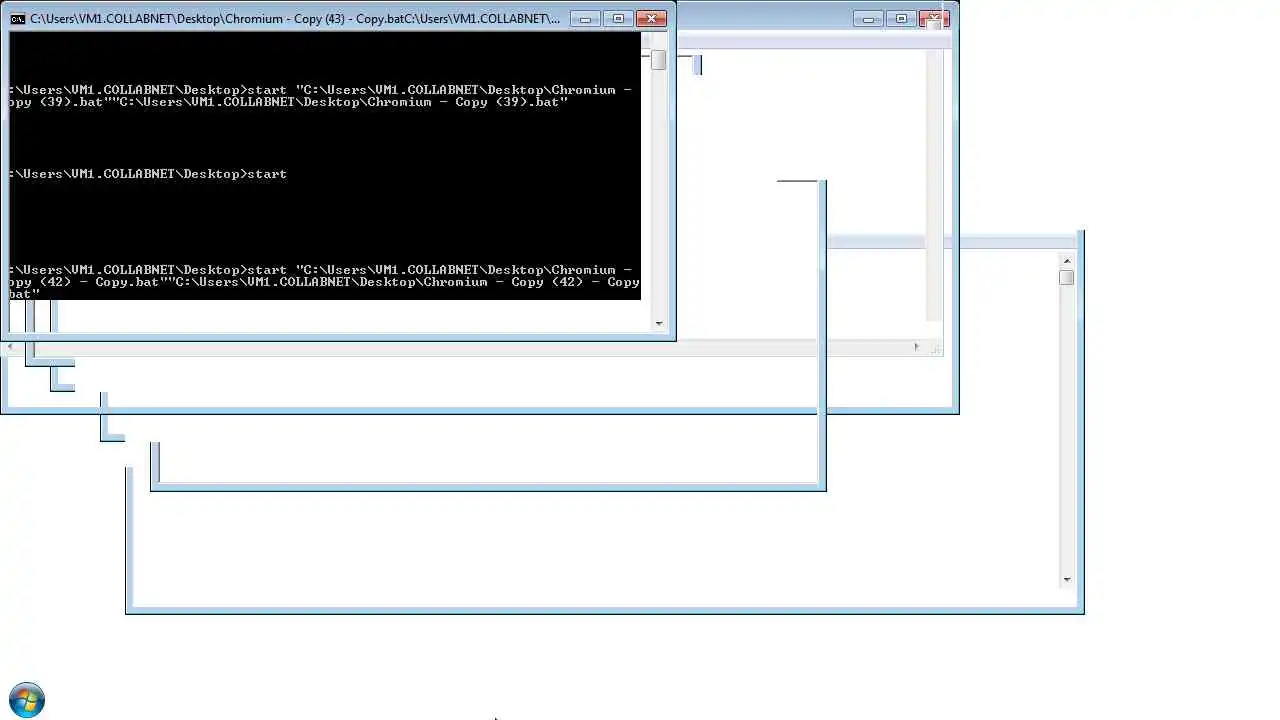Viewport: 1280px width, 720px height.
Task: Click scroll down arrow in rightmost background window
Action: 1066,579
